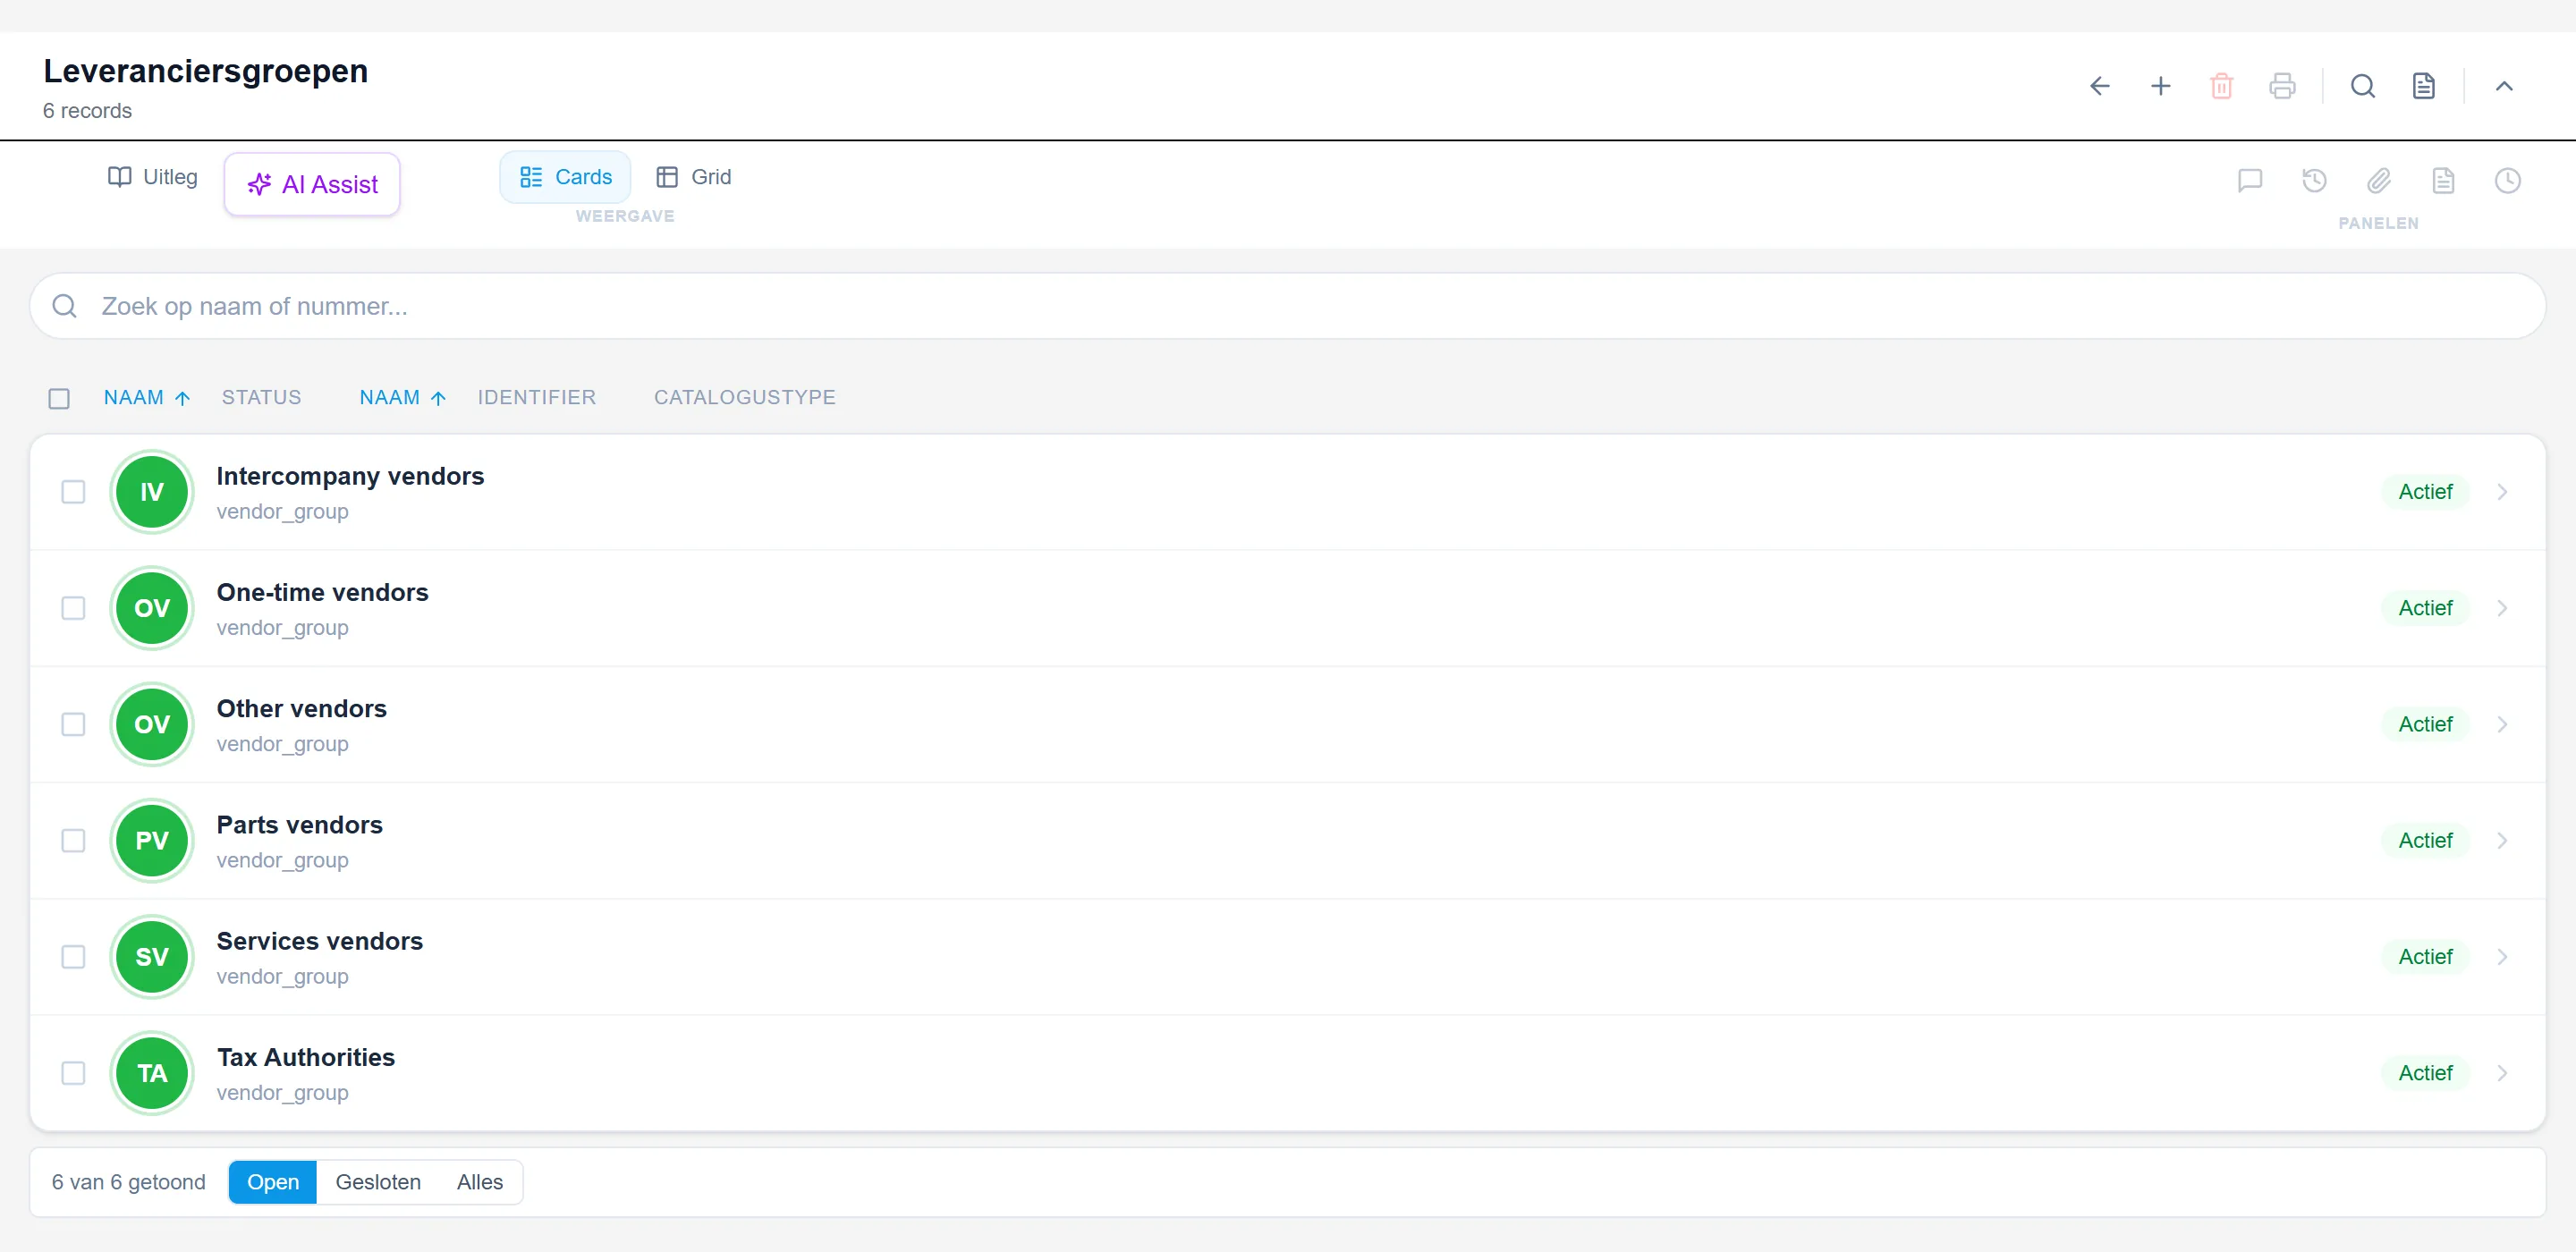Click the PV avatar for Parts vendors
The width and height of the screenshot is (2576, 1252).
151,840
